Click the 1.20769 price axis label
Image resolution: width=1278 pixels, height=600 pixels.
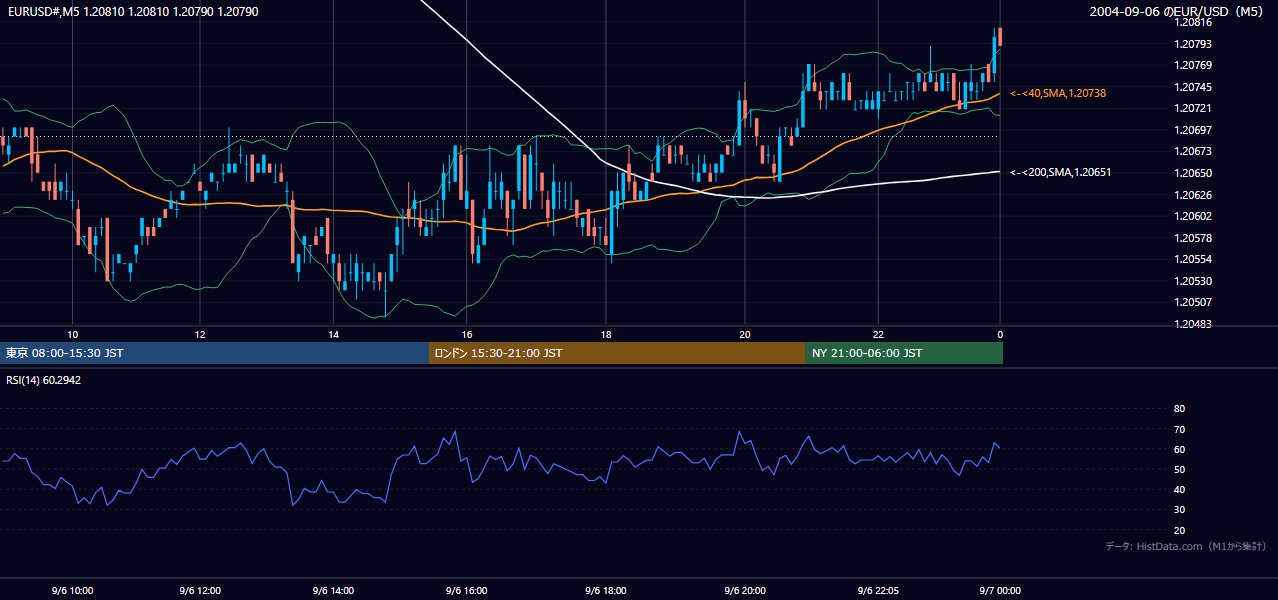pos(1192,66)
